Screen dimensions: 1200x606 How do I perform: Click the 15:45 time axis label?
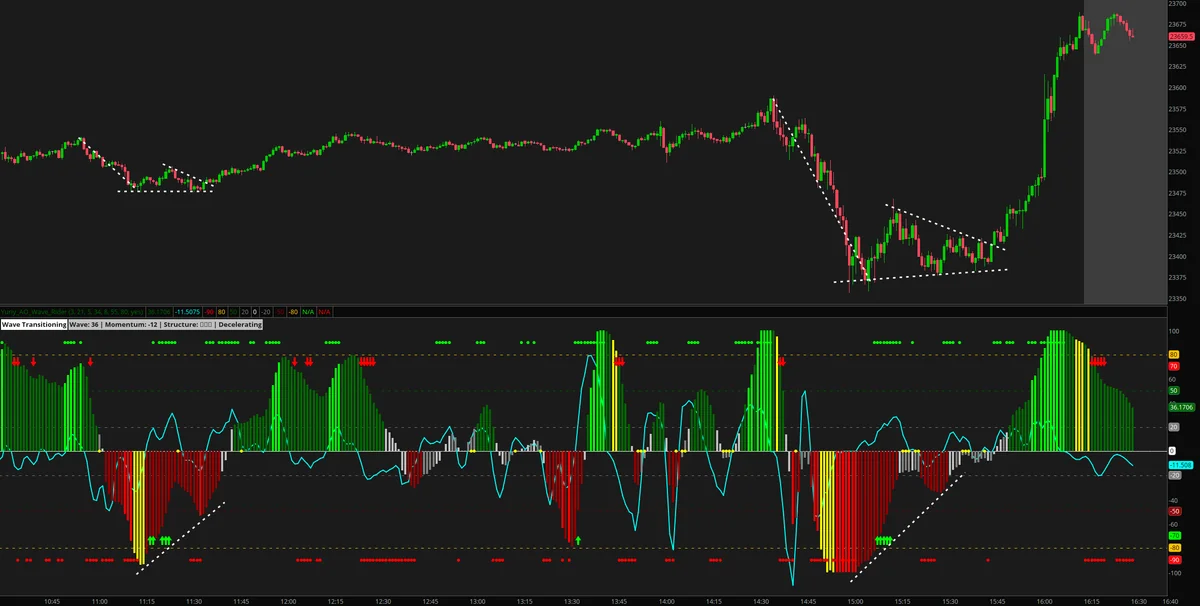(x=997, y=601)
